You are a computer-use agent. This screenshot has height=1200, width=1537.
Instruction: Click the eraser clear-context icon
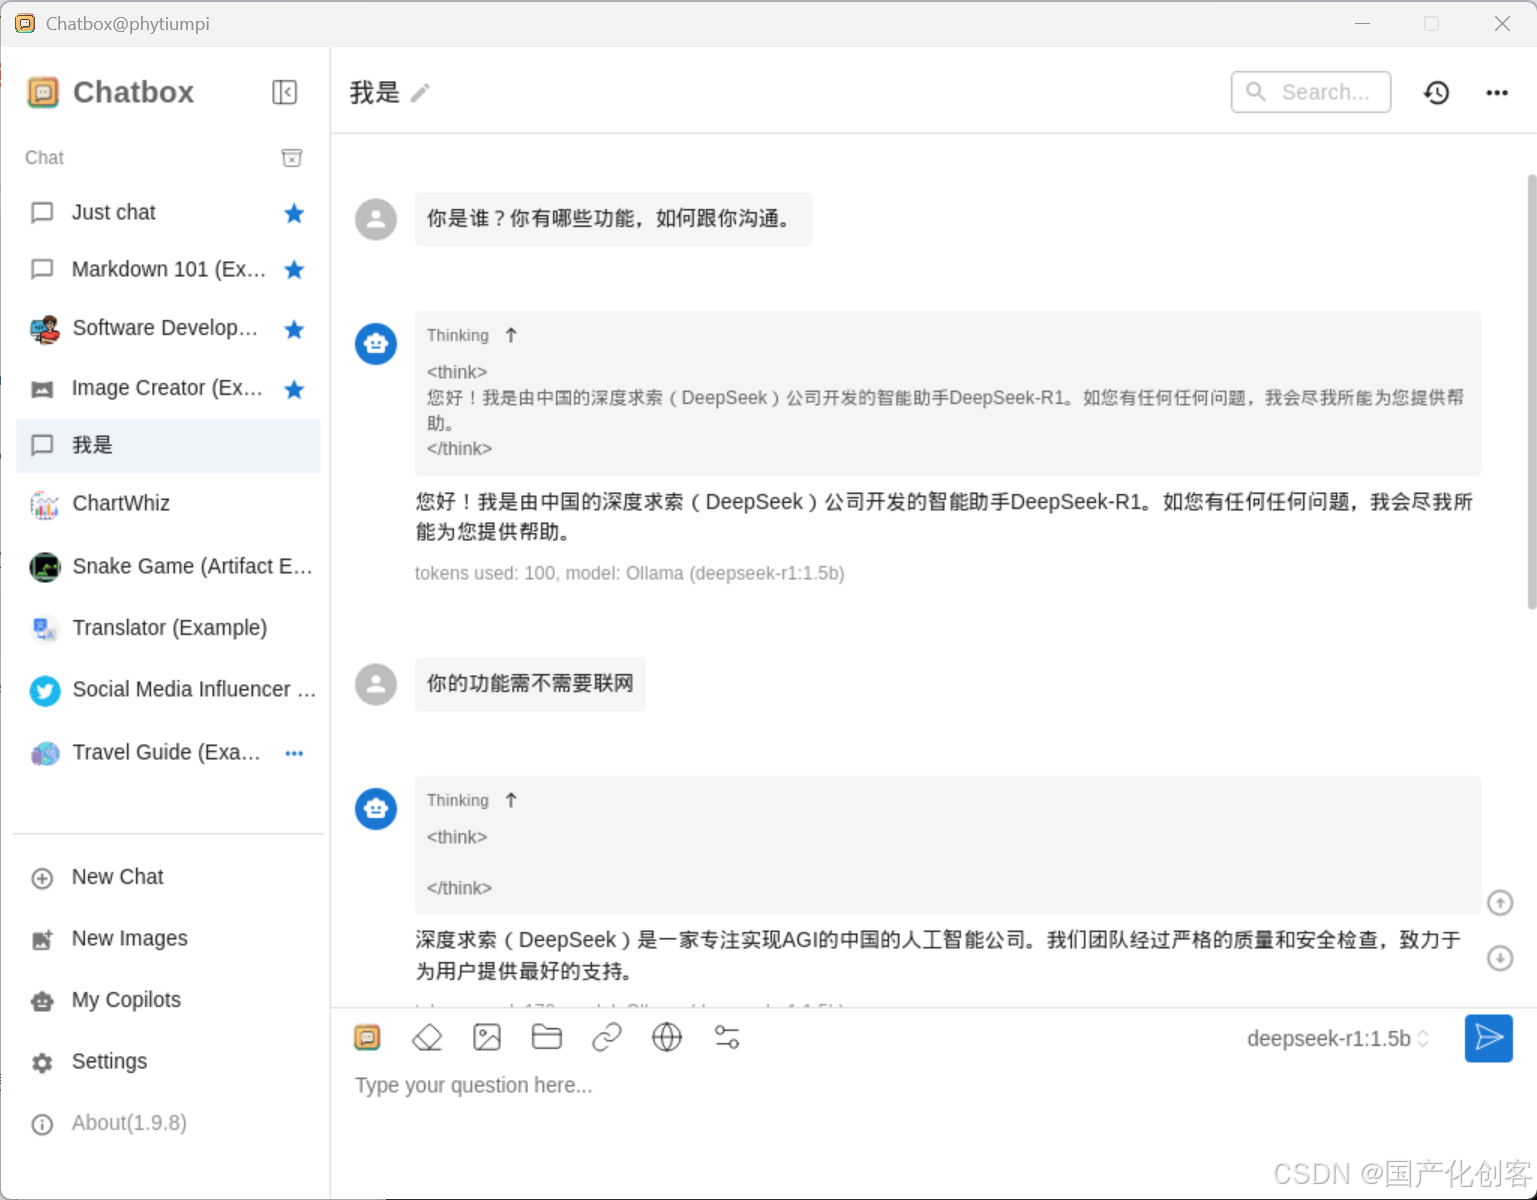point(427,1038)
